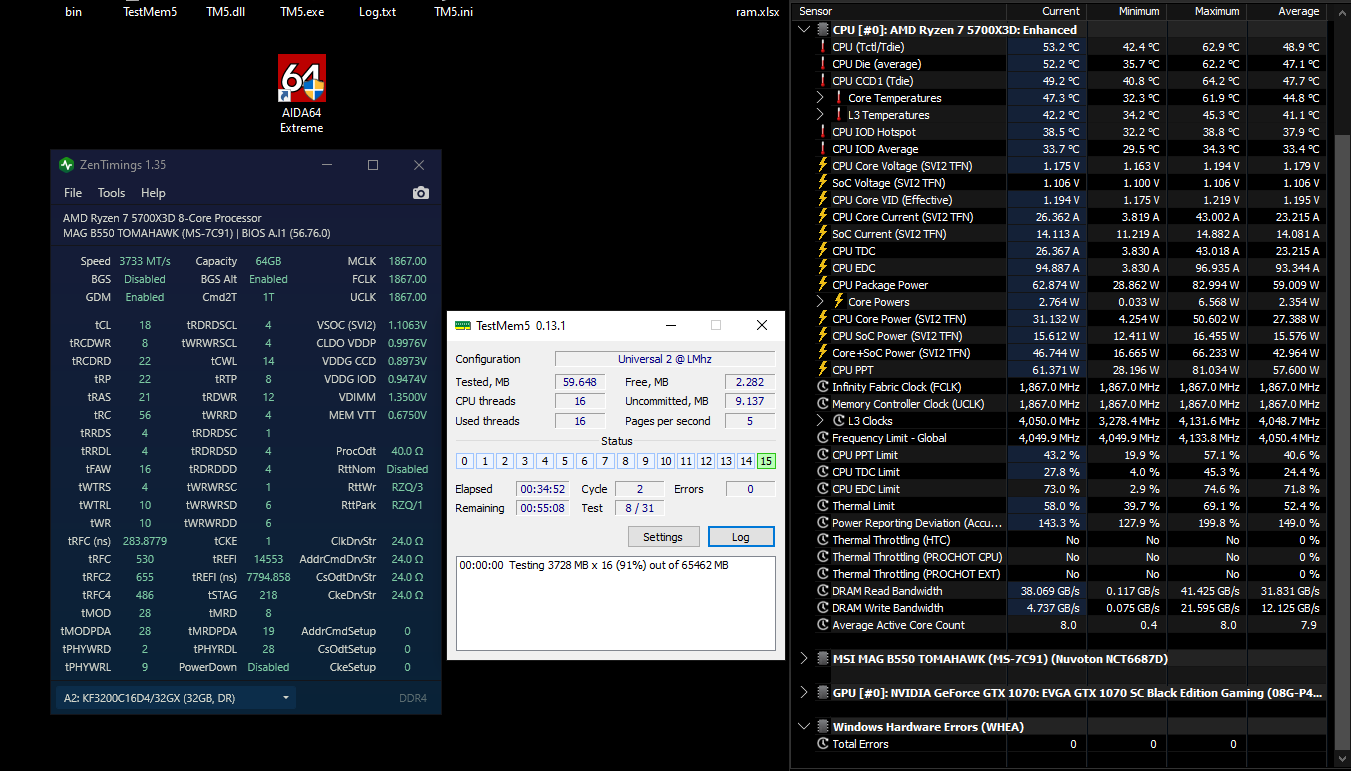This screenshot has height=771, width=1351.
Task: Open the ZenTimings Help menu
Action: (153, 193)
